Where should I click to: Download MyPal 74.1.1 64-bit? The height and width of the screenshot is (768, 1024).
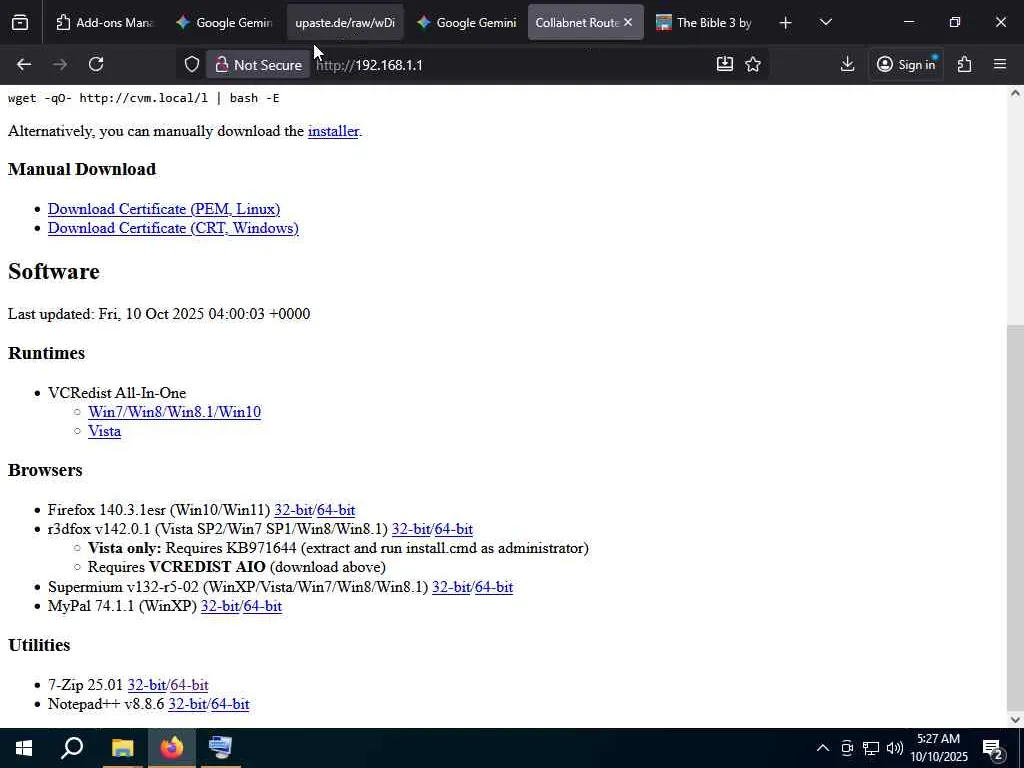point(263,606)
